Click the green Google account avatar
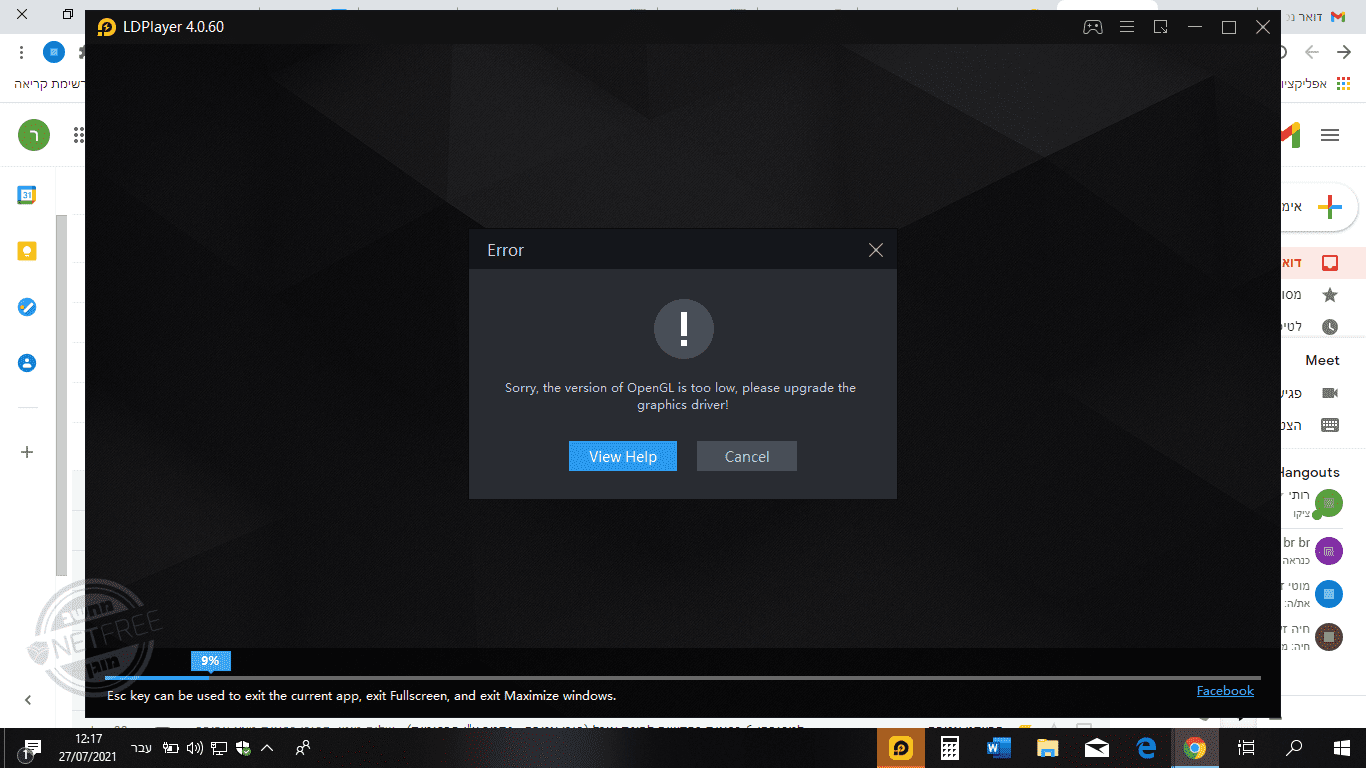This screenshot has width=1366, height=768. coord(34,135)
